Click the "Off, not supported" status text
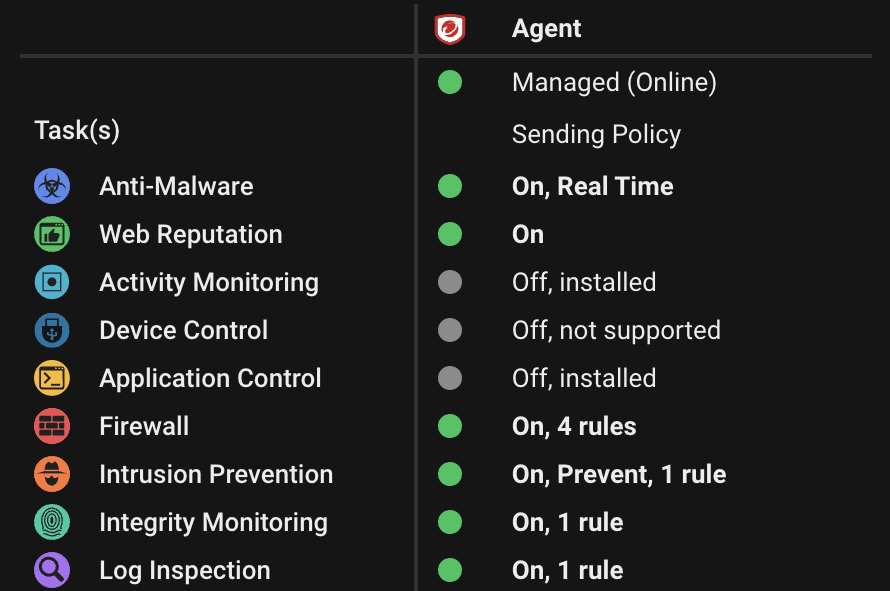Viewport: 890px width, 591px height. pyautogui.click(x=616, y=330)
